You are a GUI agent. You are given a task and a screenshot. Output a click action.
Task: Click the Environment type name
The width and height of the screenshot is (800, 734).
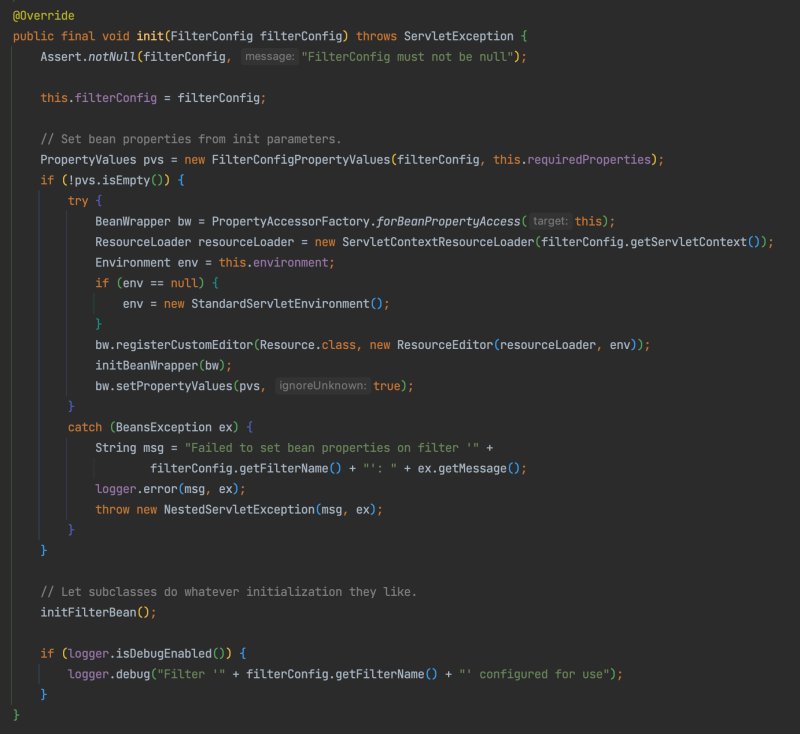pyautogui.click(x=133, y=263)
